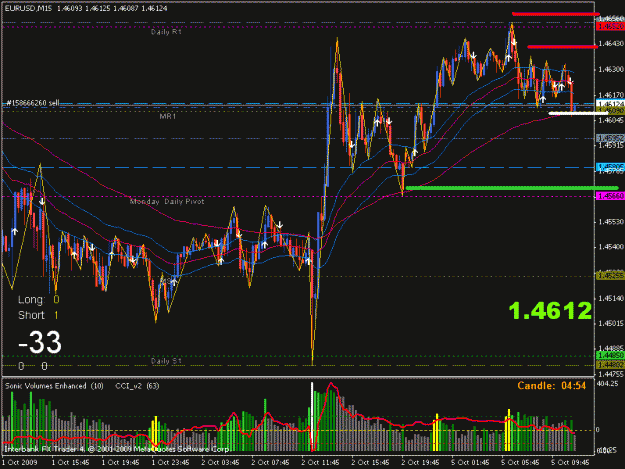Click the 'Monday Daily Pivot' label
This screenshot has width=625, height=469.
(167, 201)
